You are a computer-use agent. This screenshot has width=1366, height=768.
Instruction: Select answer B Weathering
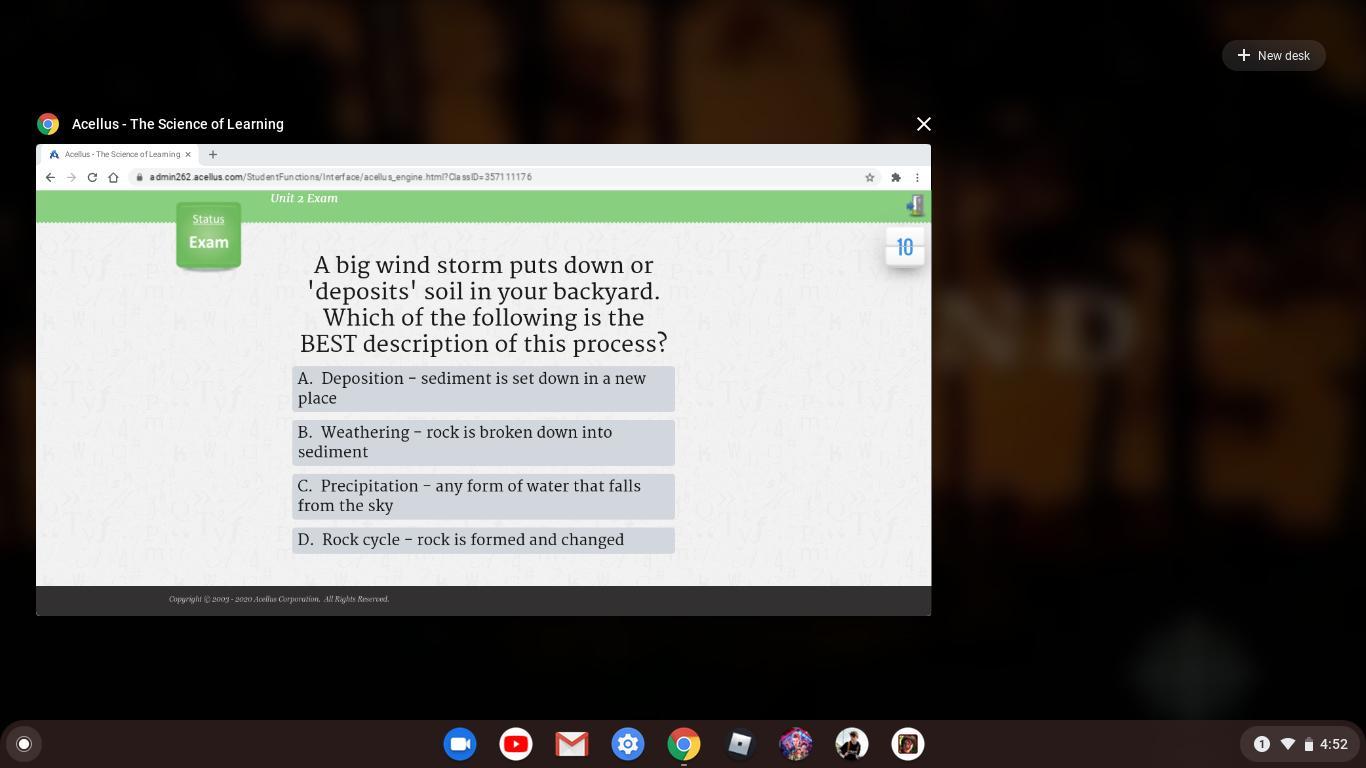pos(483,442)
